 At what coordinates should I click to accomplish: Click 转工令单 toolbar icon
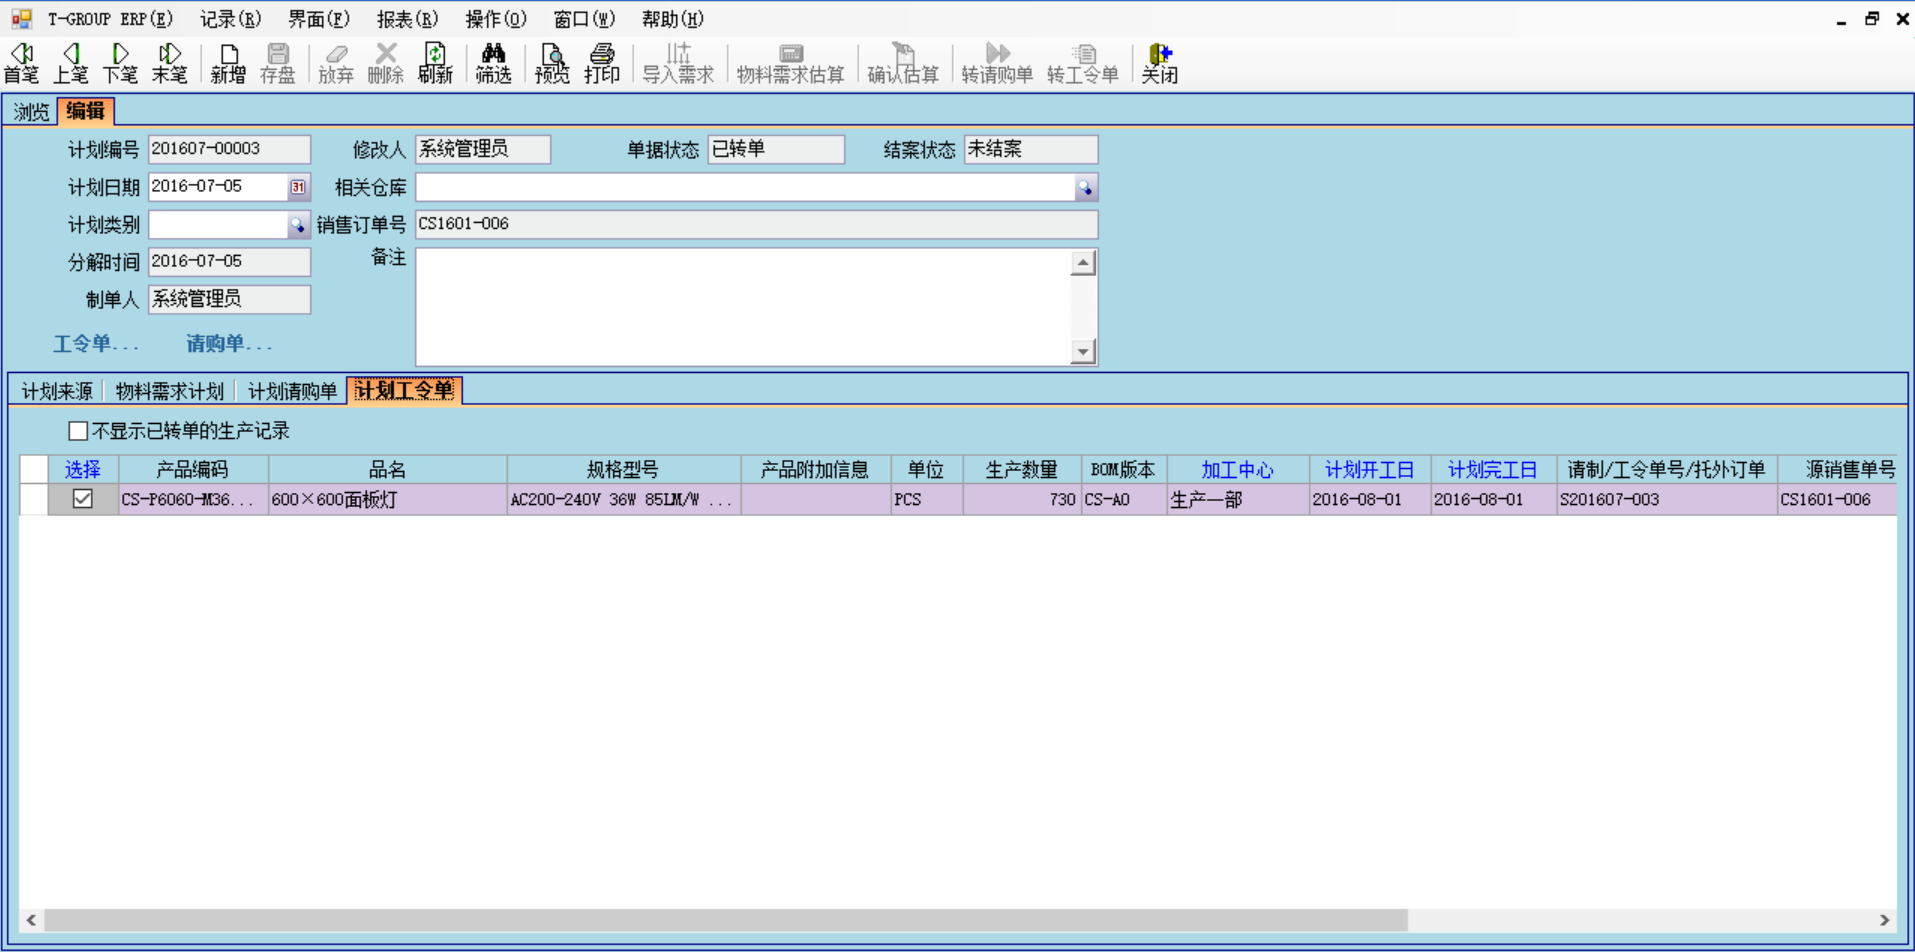(x=1083, y=63)
